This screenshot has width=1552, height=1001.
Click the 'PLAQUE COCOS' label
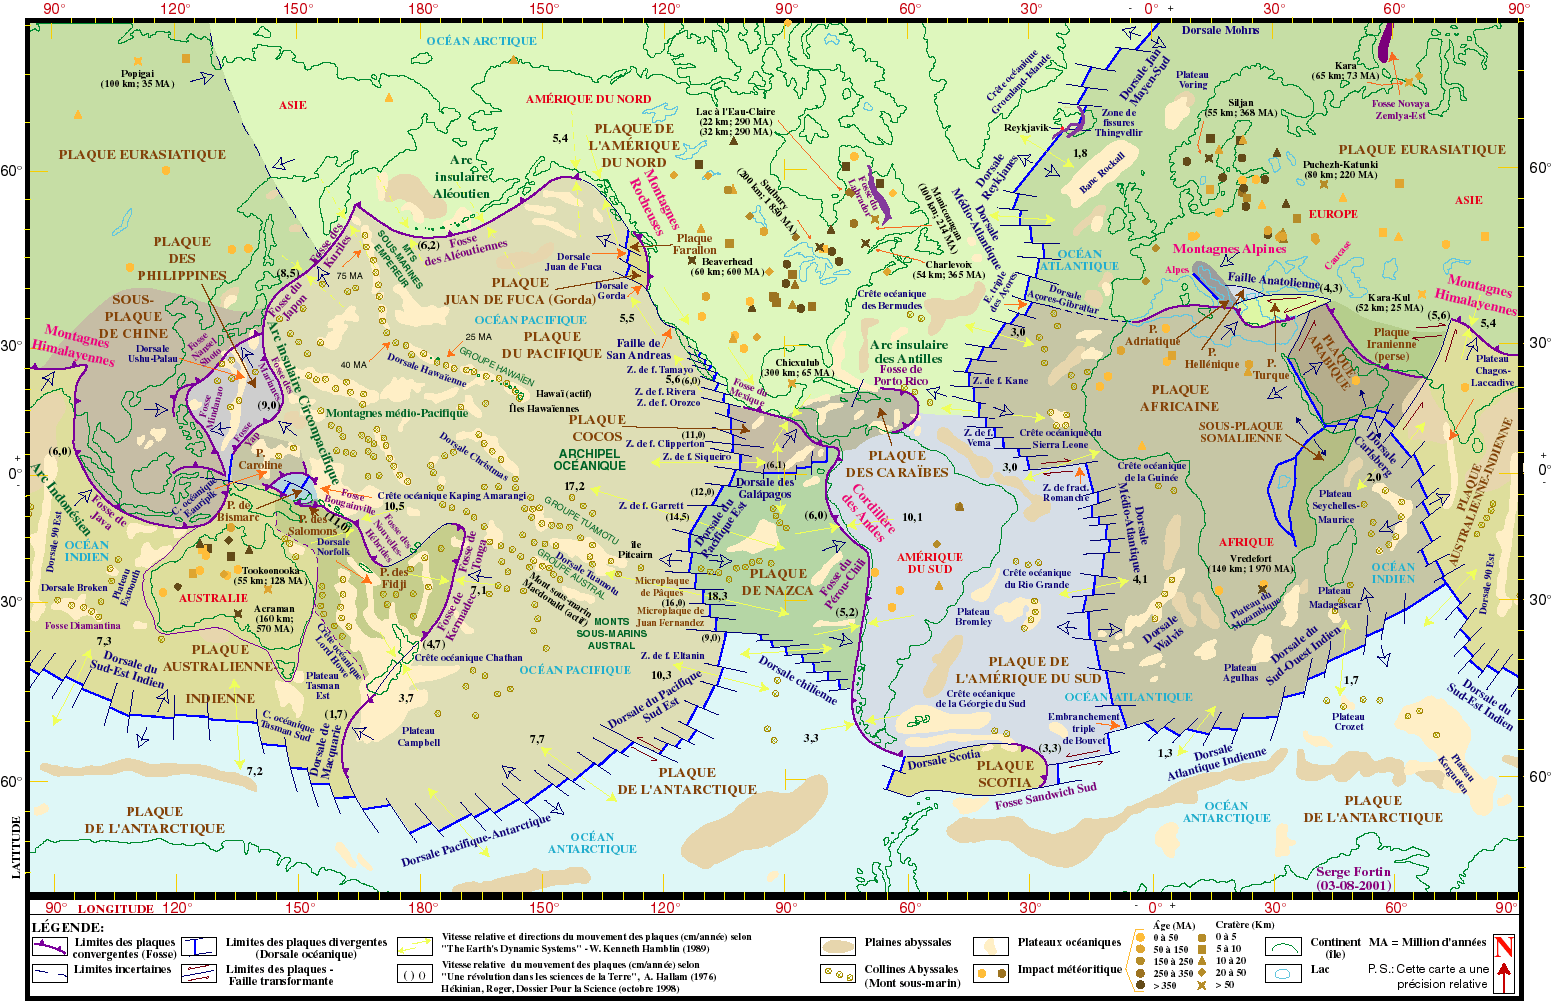pos(597,428)
